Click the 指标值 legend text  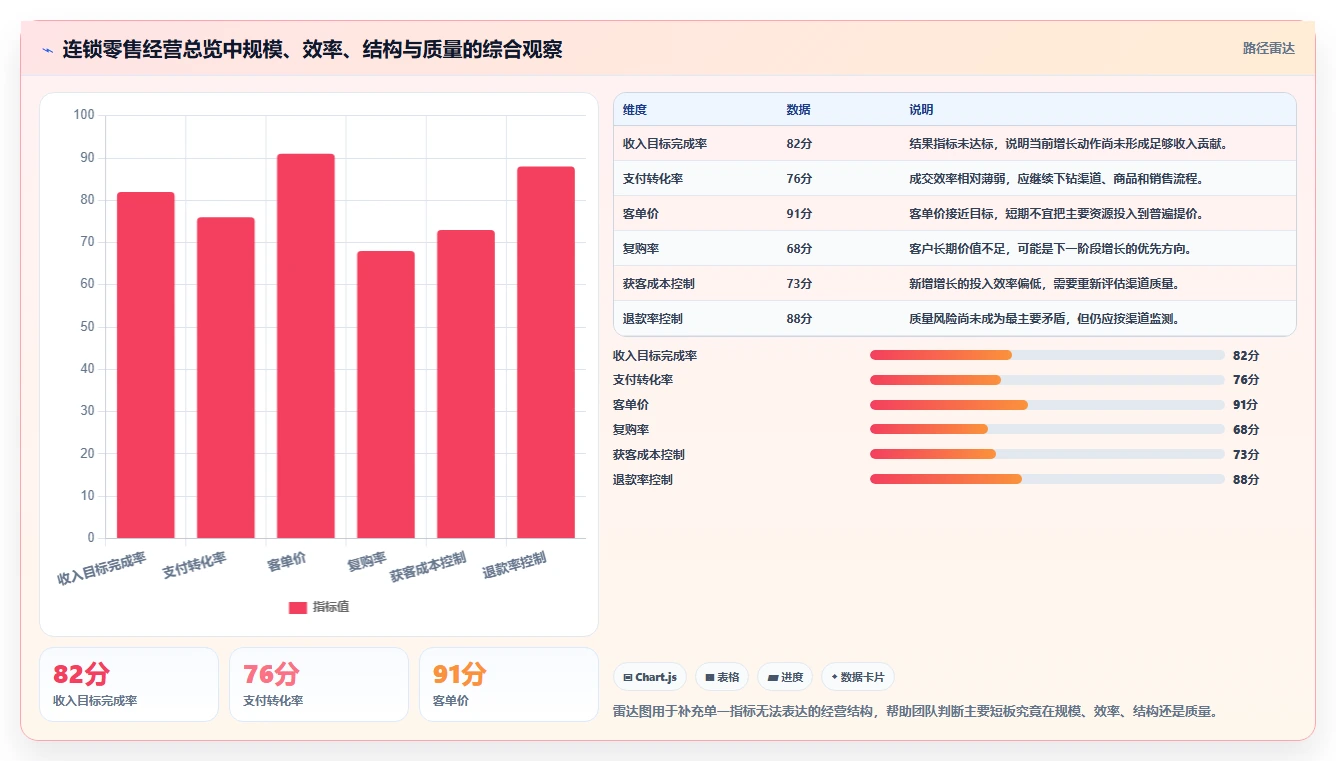click(331, 607)
